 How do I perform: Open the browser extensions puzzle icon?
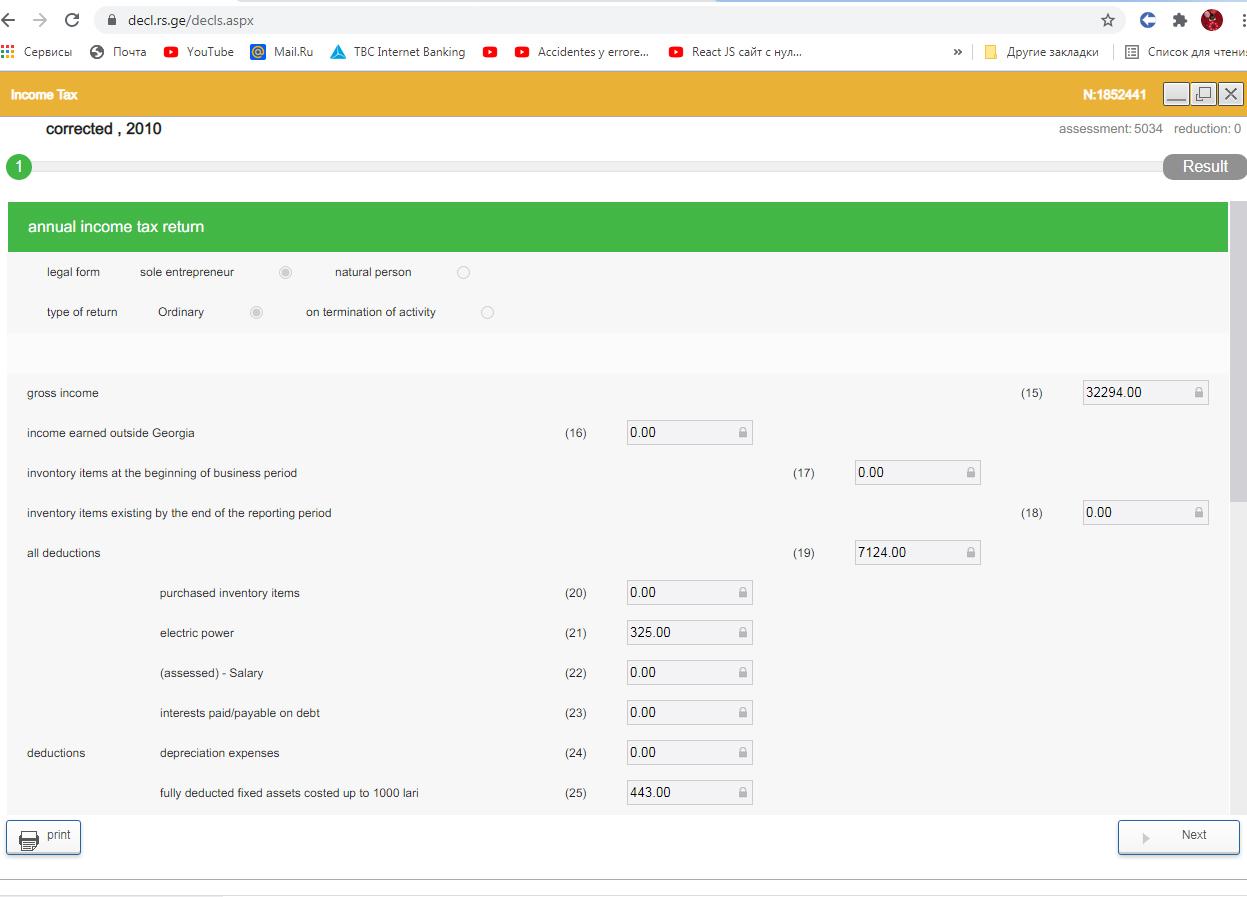[1180, 20]
